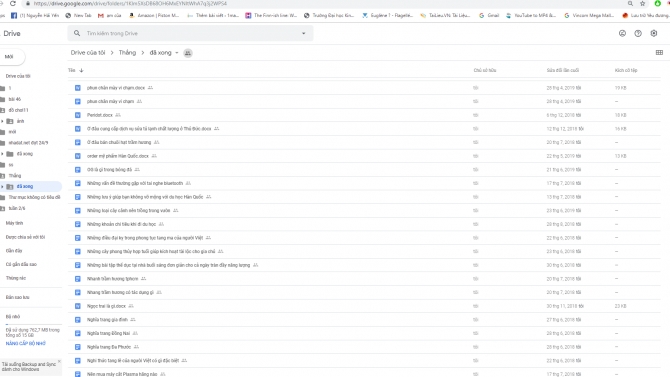The image size is (670, 377).
Task: Click the doc icon of 'order mỹ phẩm Hàn Quốc.docx'
Action: coord(77,156)
